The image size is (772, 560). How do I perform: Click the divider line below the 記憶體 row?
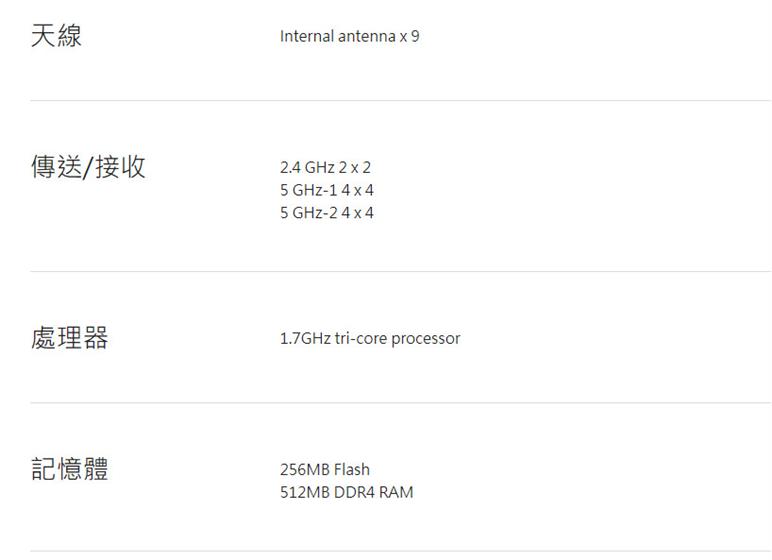point(400,551)
